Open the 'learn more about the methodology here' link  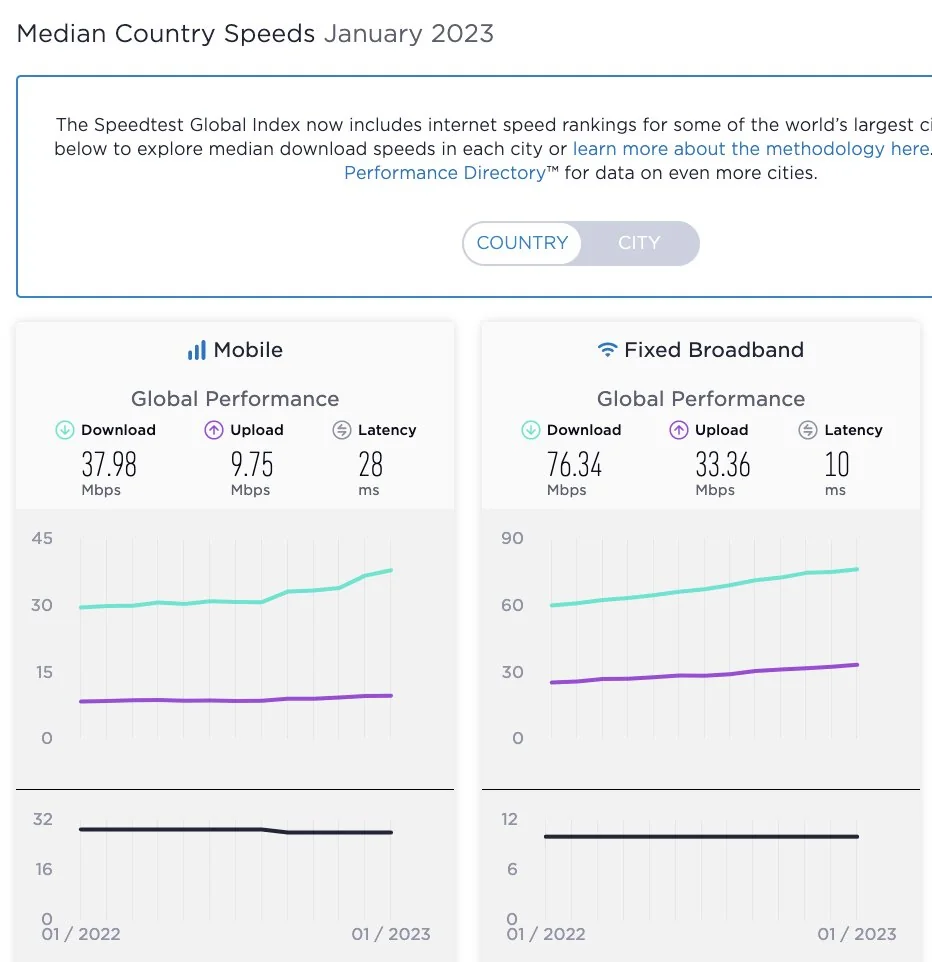click(x=751, y=149)
